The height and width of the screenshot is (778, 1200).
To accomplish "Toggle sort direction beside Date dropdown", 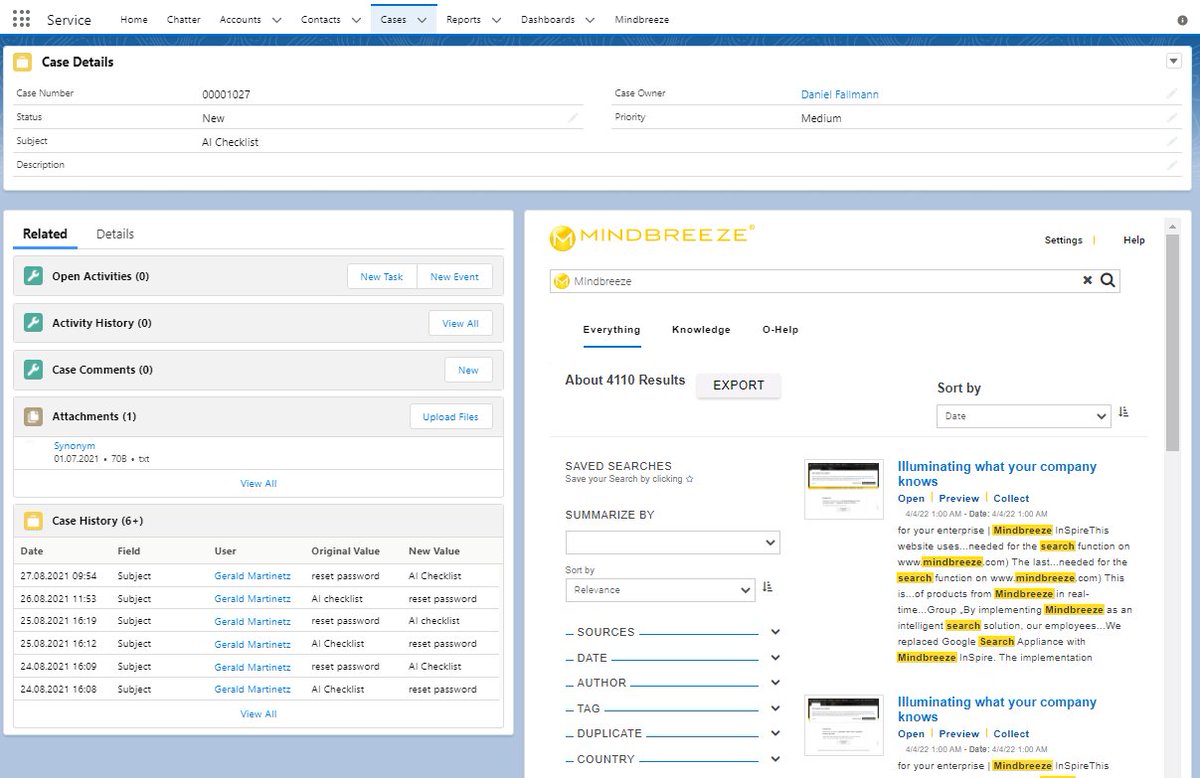I will (x=1123, y=412).
